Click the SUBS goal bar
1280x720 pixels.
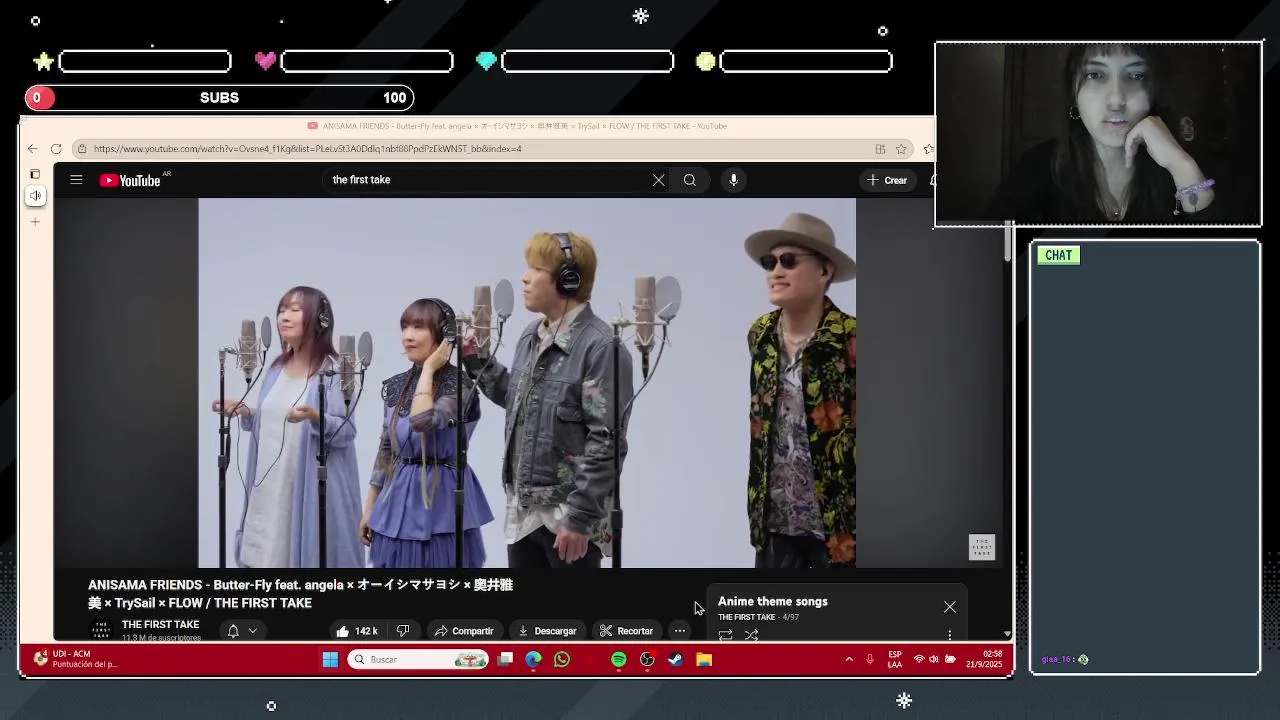(x=219, y=98)
